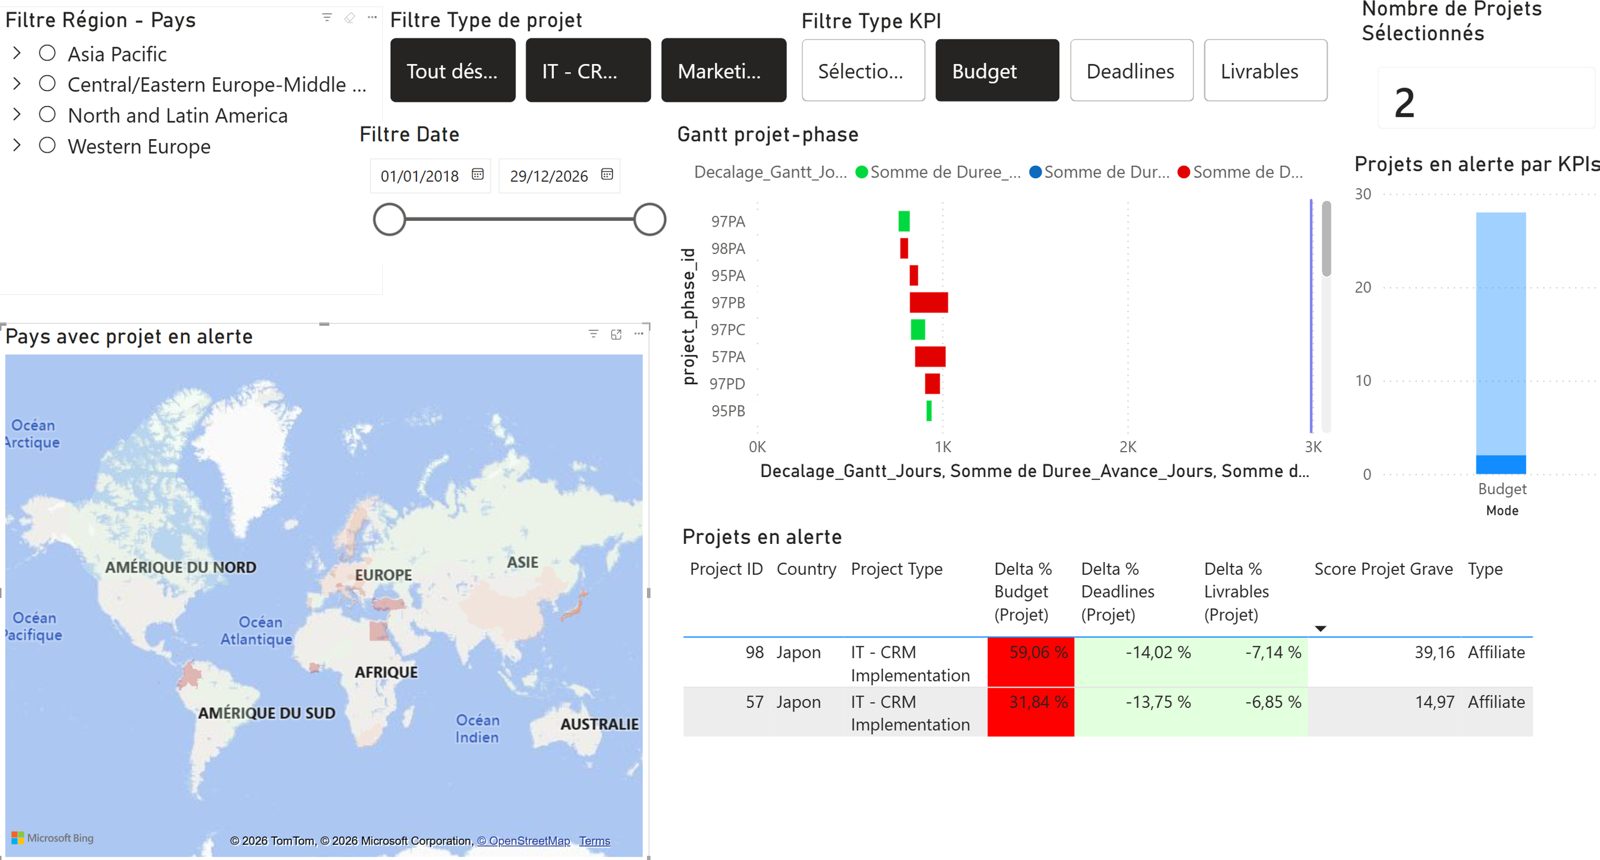Screen dimensions: 1600x860
Task: Select Western Europe radio button
Action: (47, 146)
